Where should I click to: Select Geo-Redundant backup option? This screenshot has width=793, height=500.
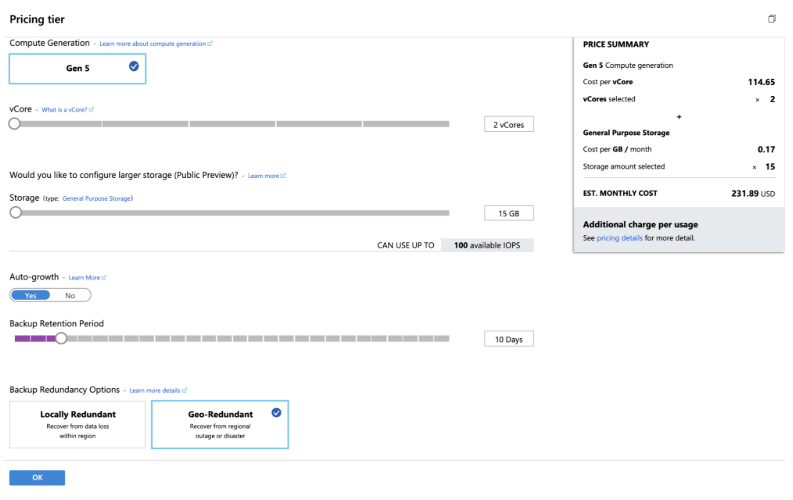coord(219,424)
